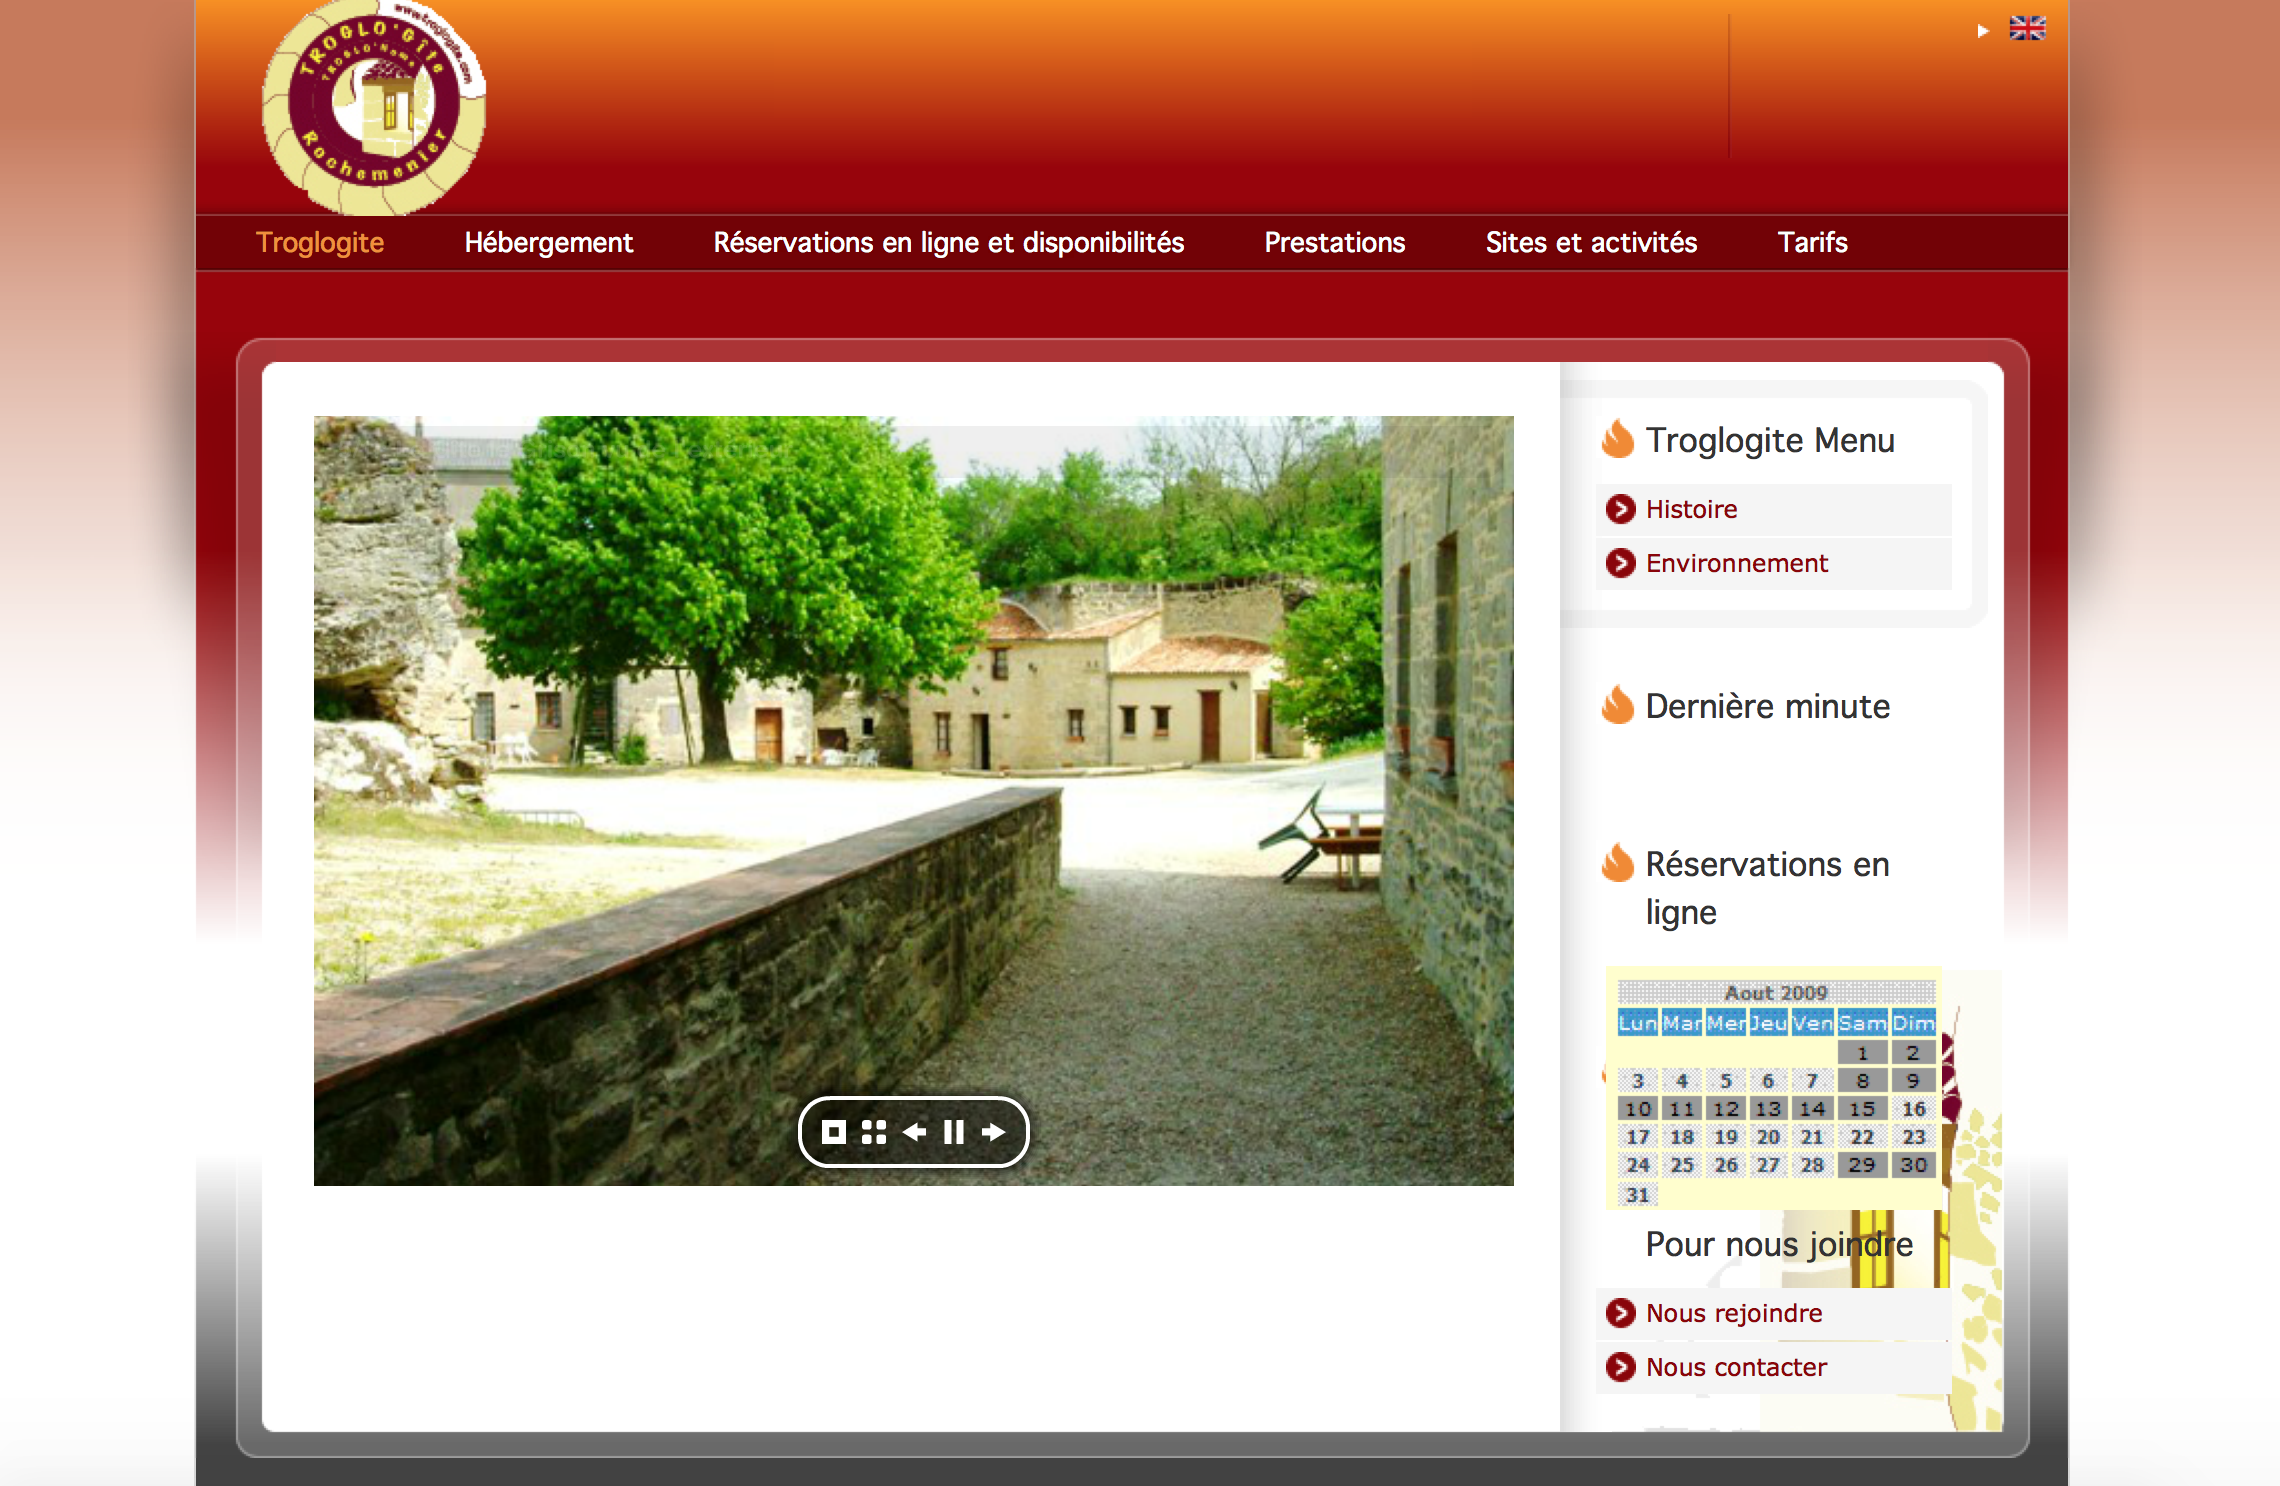Advance to next slide with right arrow
The height and width of the screenshot is (1486, 2280).
click(993, 1132)
